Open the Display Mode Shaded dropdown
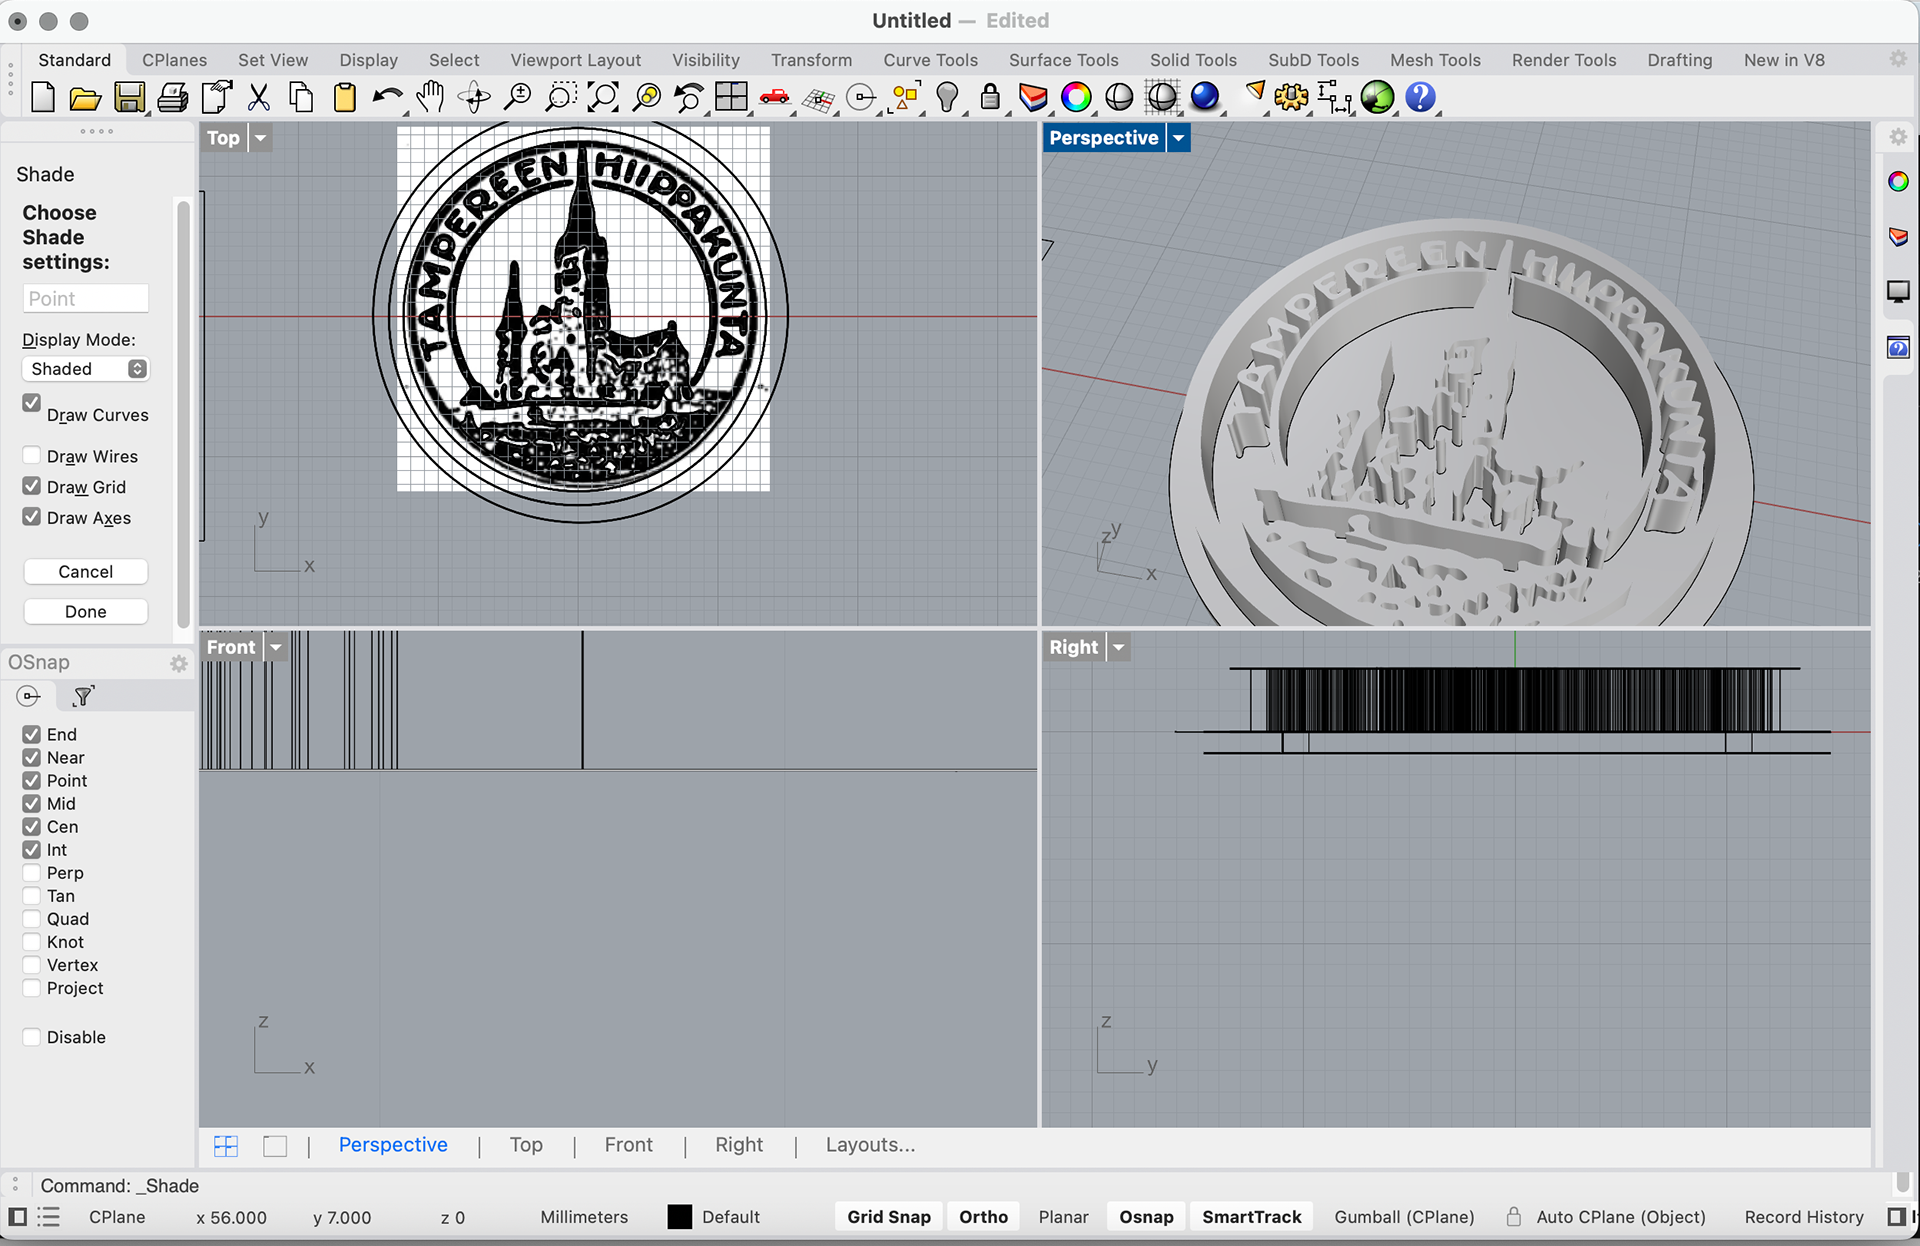The height and width of the screenshot is (1246, 1920). click(85, 369)
